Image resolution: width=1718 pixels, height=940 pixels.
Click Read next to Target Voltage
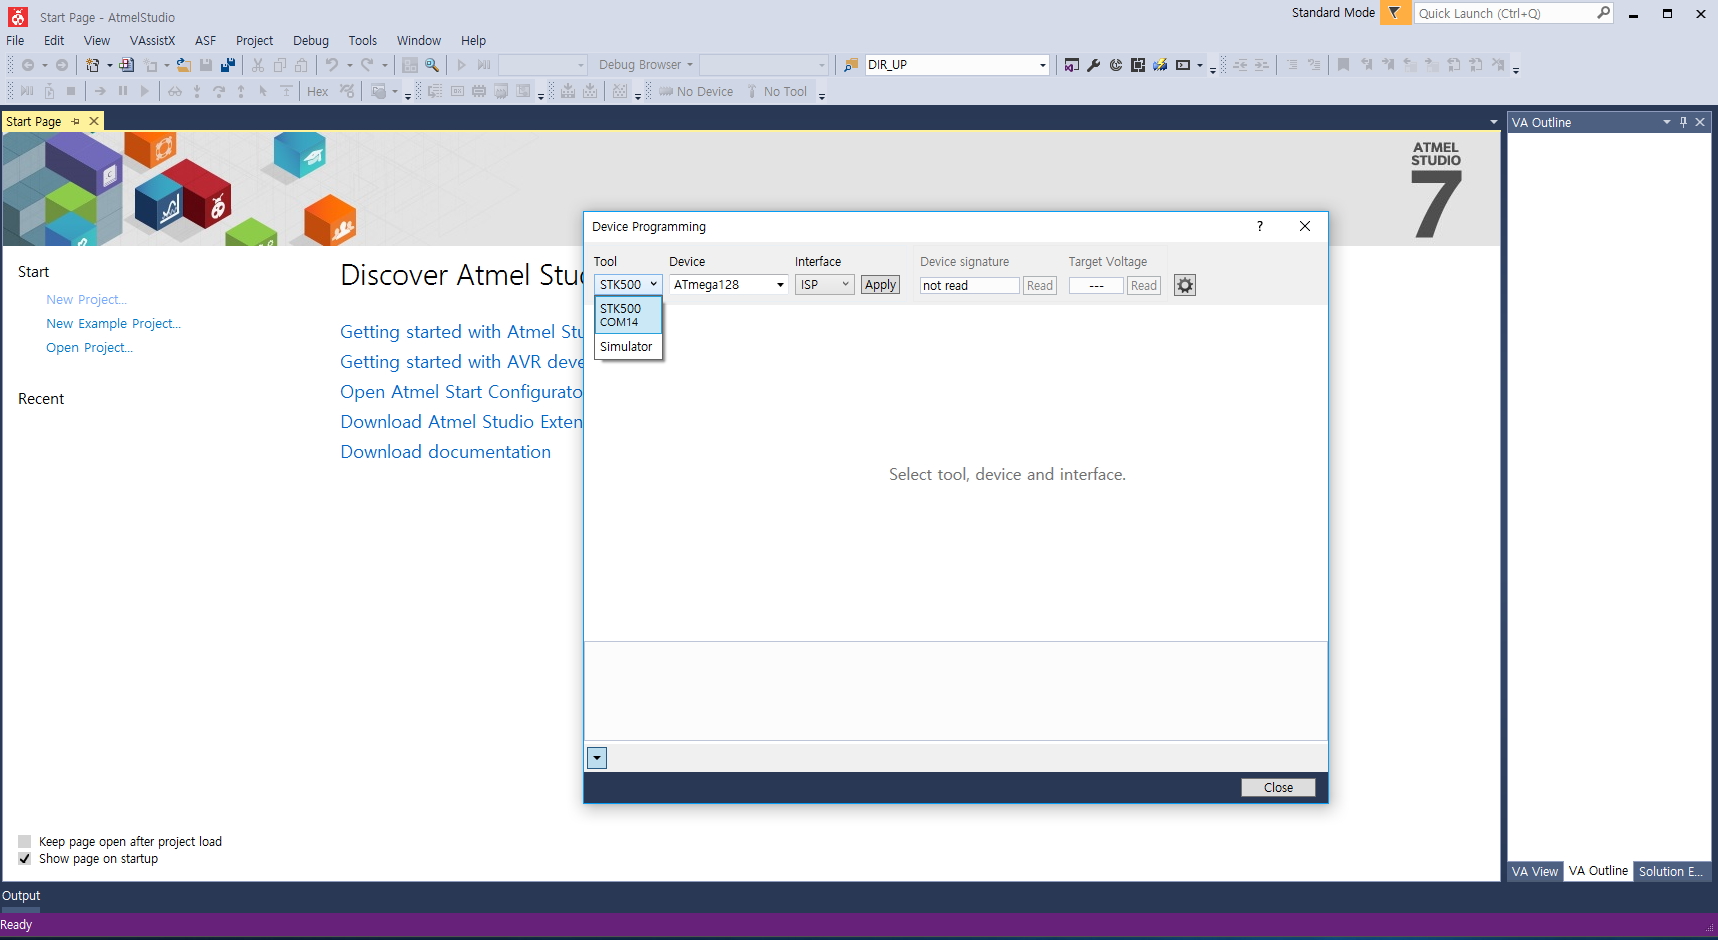[1144, 286]
